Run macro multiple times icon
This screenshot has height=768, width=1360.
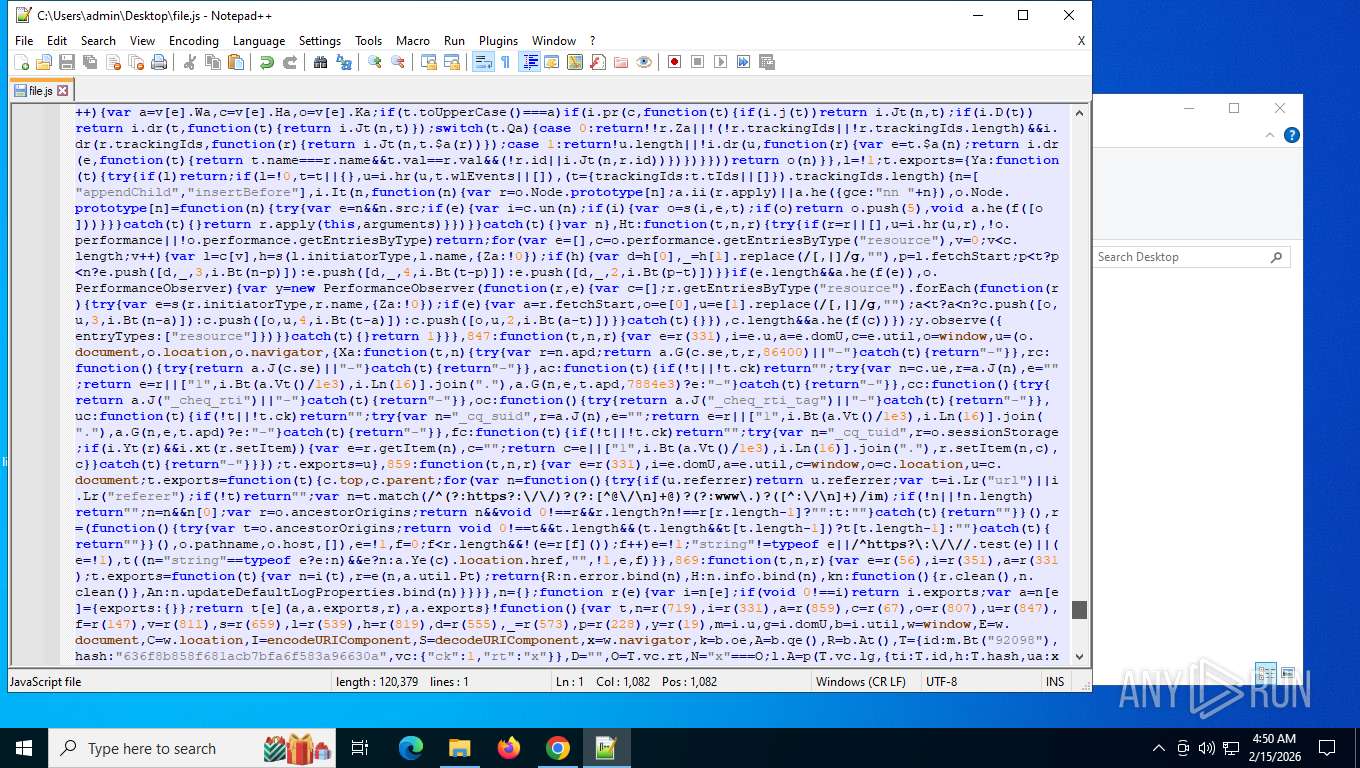(x=743, y=62)
